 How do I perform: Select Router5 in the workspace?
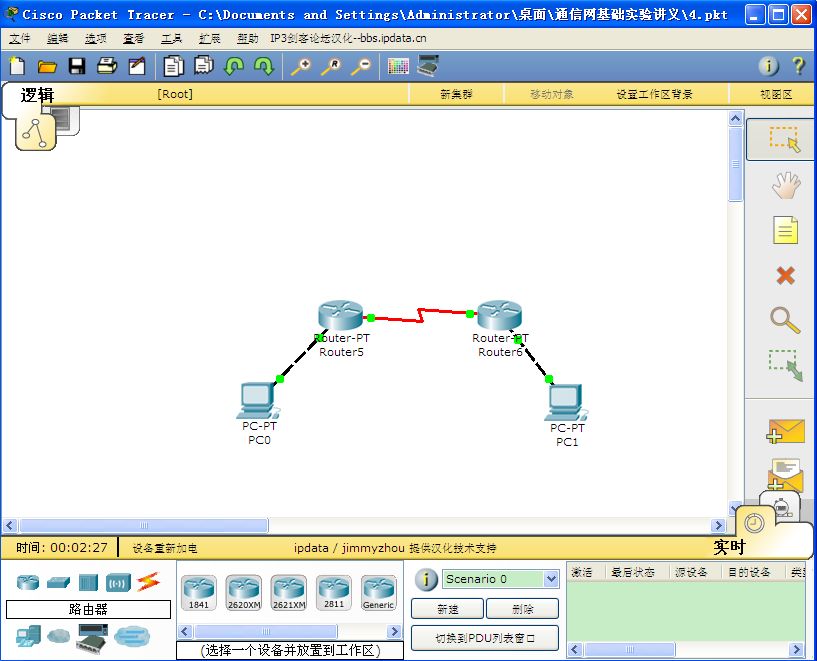[x=340, y=315]
